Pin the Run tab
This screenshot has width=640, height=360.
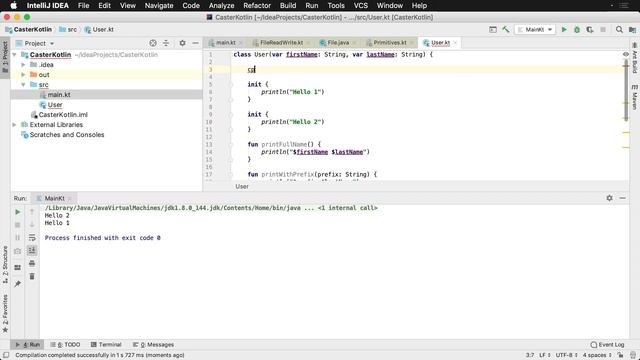pyautogui.click(x=18, y=283)
